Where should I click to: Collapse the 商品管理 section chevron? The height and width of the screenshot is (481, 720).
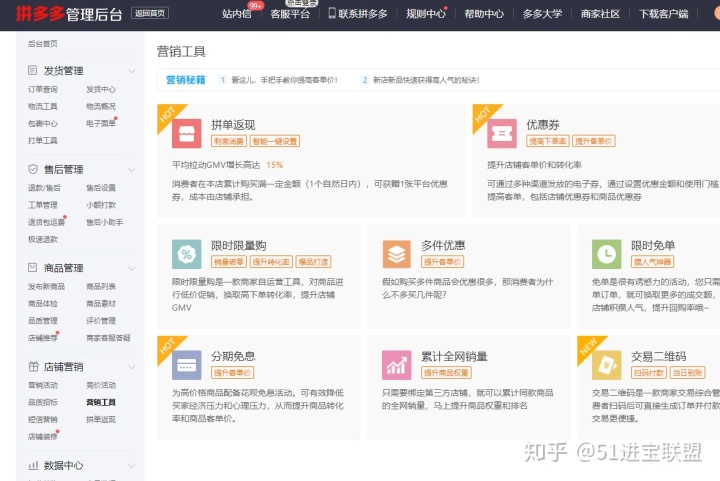132,268
